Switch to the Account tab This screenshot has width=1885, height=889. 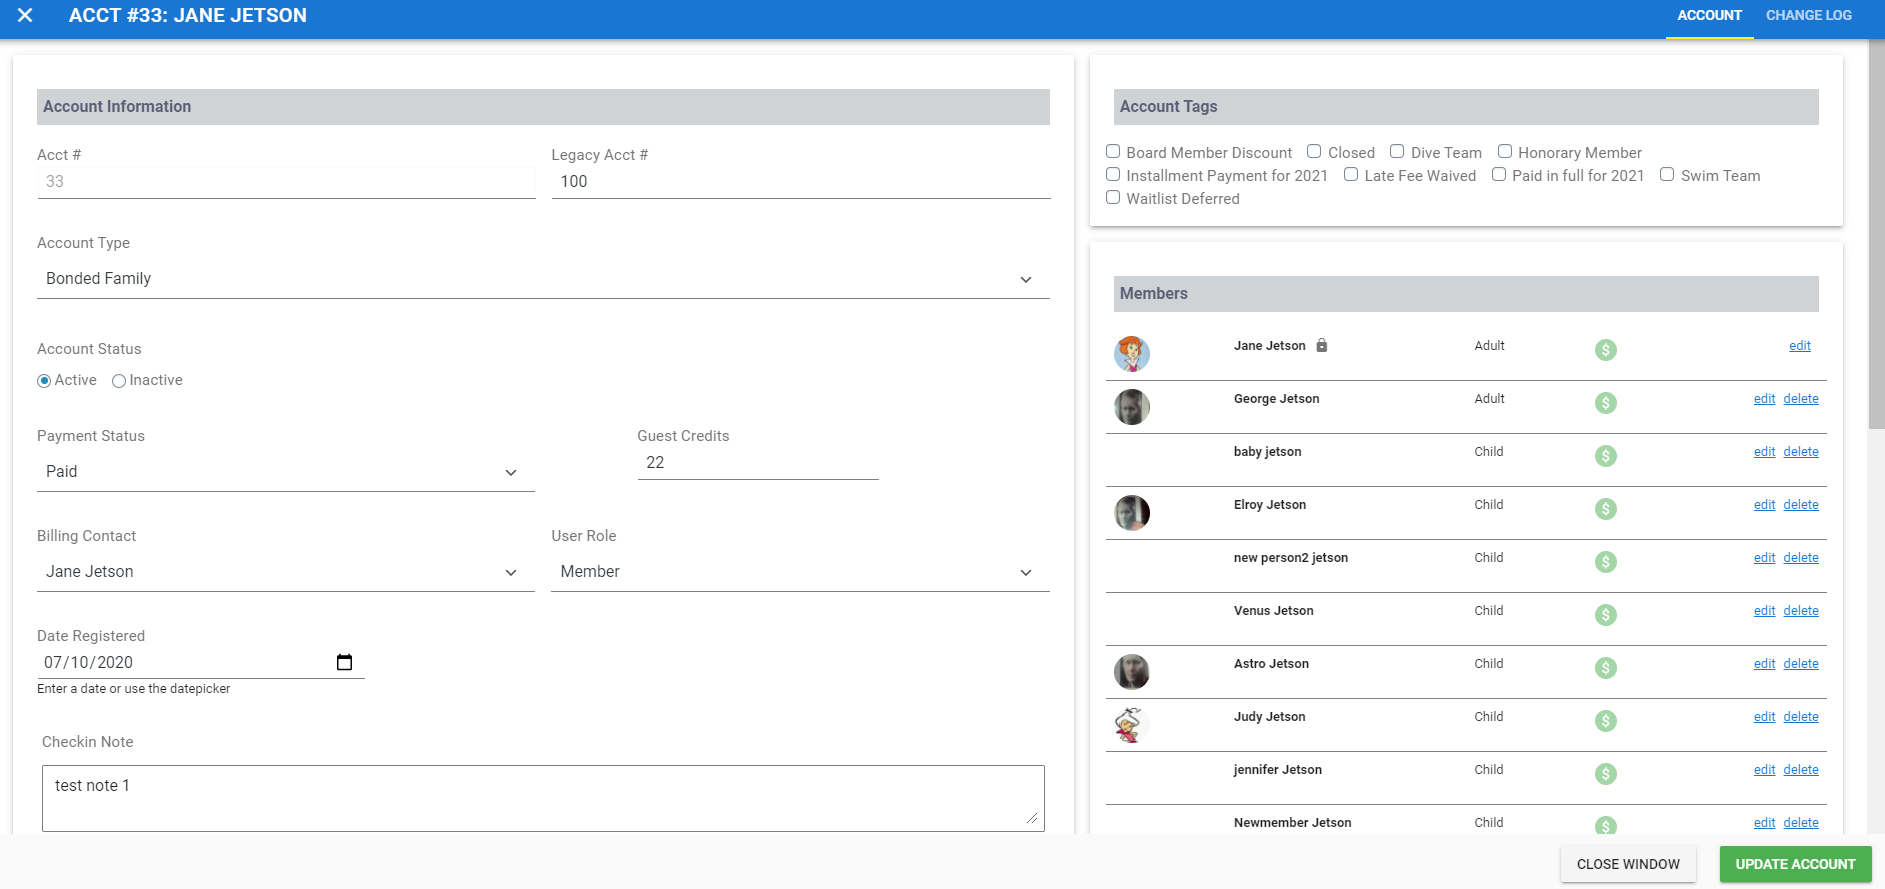[x=1709, y=16]
